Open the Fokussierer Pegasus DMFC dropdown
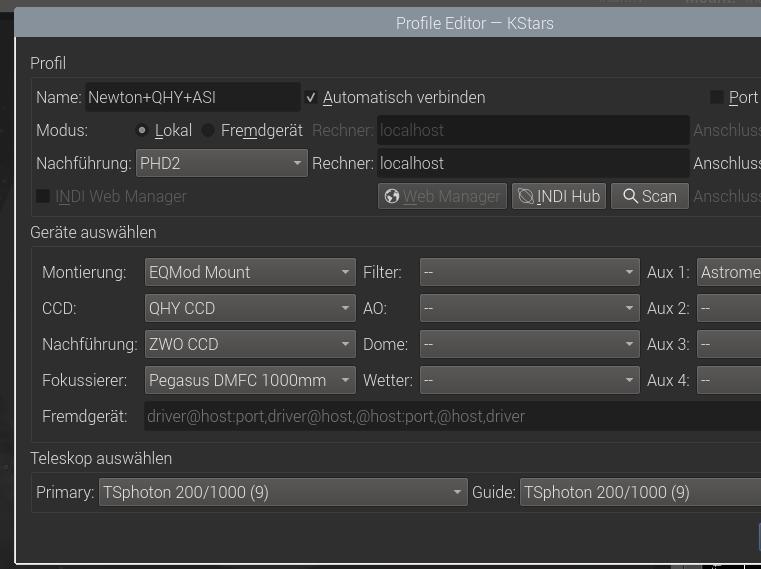 tap(250, 380)
